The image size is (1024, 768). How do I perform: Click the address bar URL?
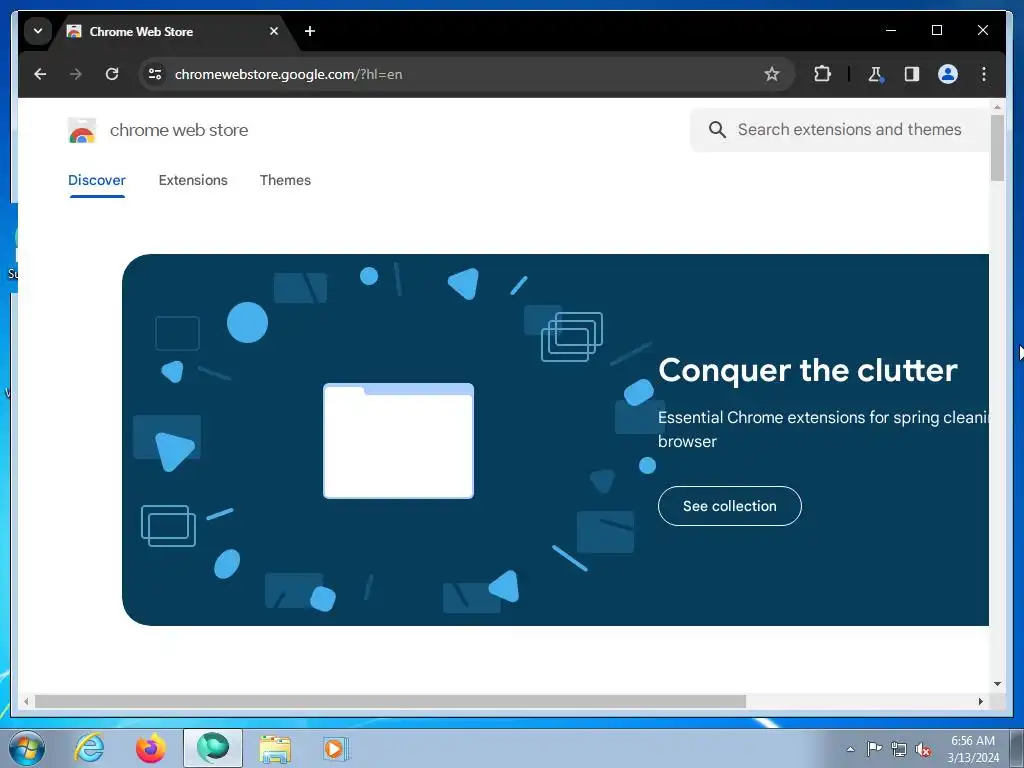click(289, 74)
